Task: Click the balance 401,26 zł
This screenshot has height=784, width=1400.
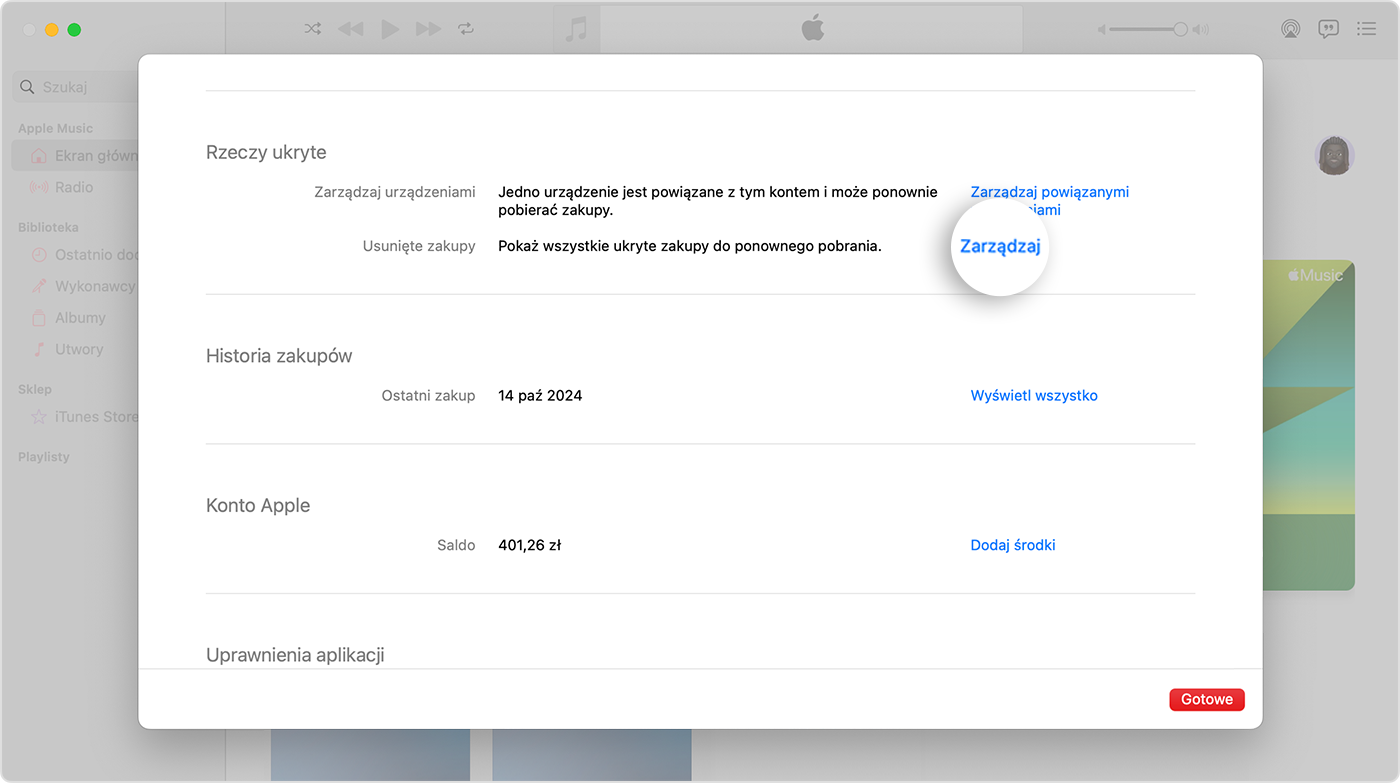Action: [530, 545]
